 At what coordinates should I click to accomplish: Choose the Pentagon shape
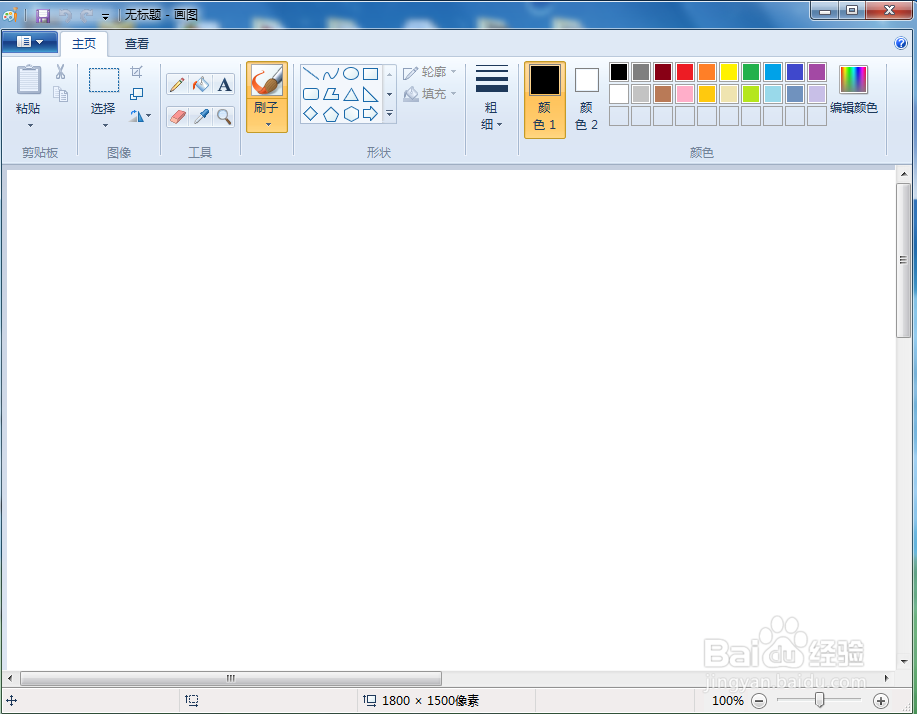coord(330,113)
